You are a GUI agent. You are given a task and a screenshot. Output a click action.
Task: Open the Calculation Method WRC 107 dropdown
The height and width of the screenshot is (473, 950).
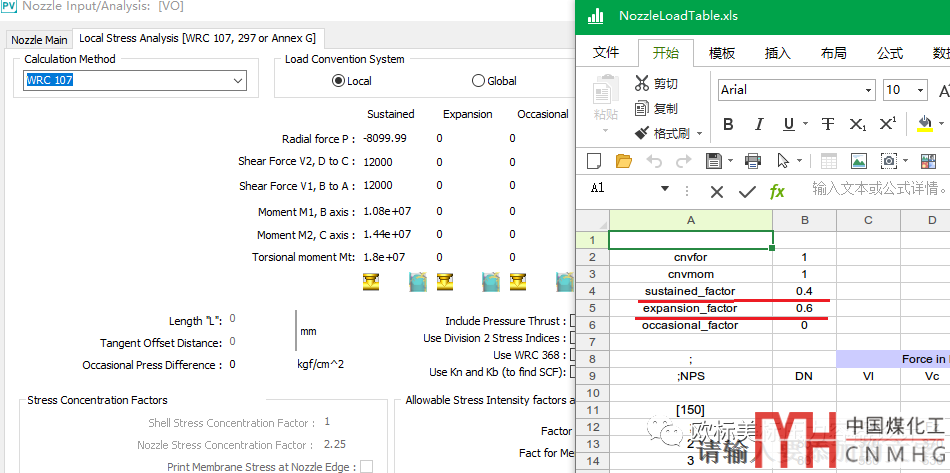point(238,80)
